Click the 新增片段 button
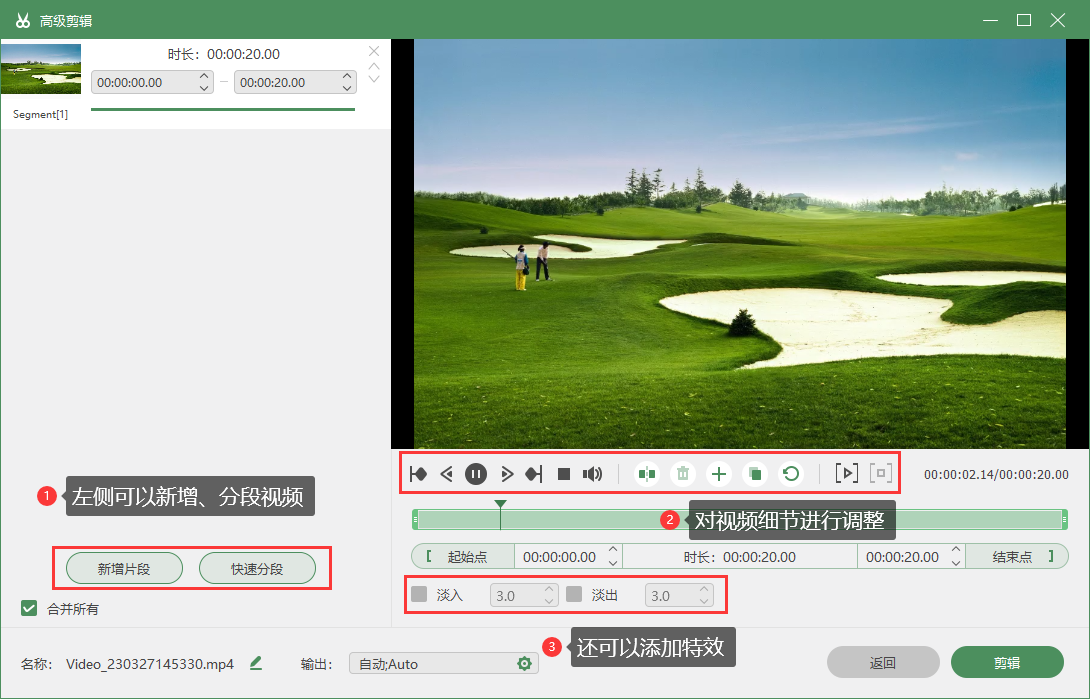Viewport: 1090px width, 699px height. point(124,569)
